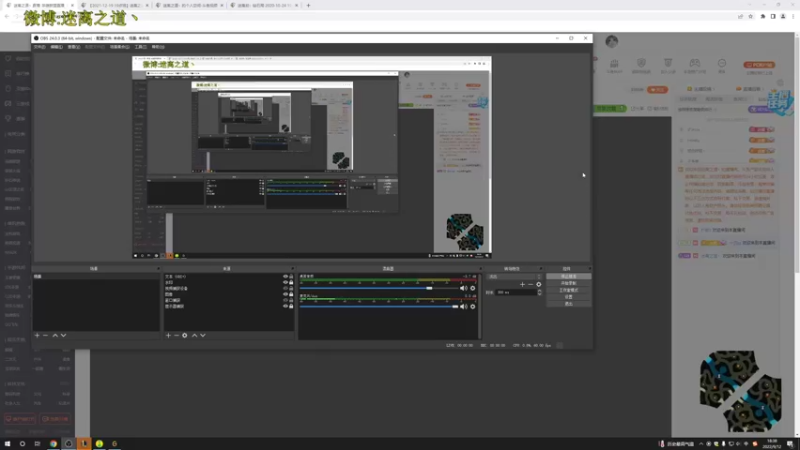Viewport: 800px width, 450px height.
Task: Adjust the first mixer channel volume slider
Action: [380, 288]
